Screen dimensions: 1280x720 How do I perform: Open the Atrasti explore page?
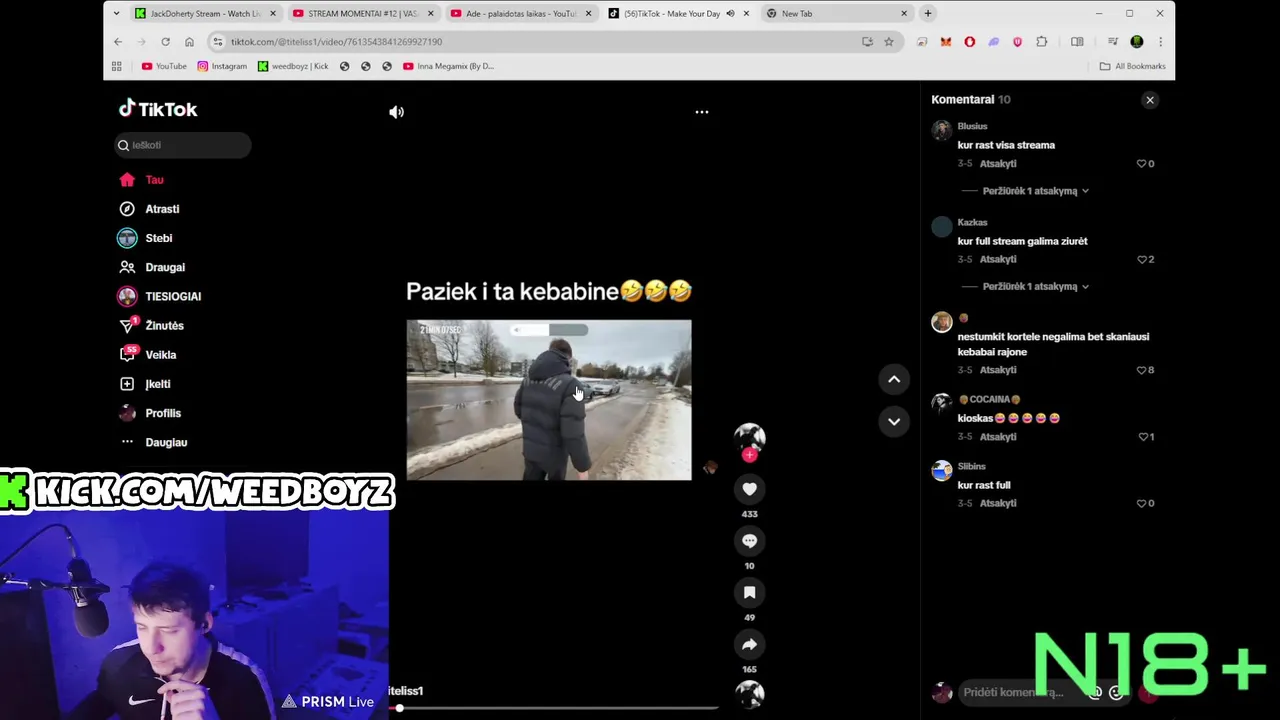point(162,209)
